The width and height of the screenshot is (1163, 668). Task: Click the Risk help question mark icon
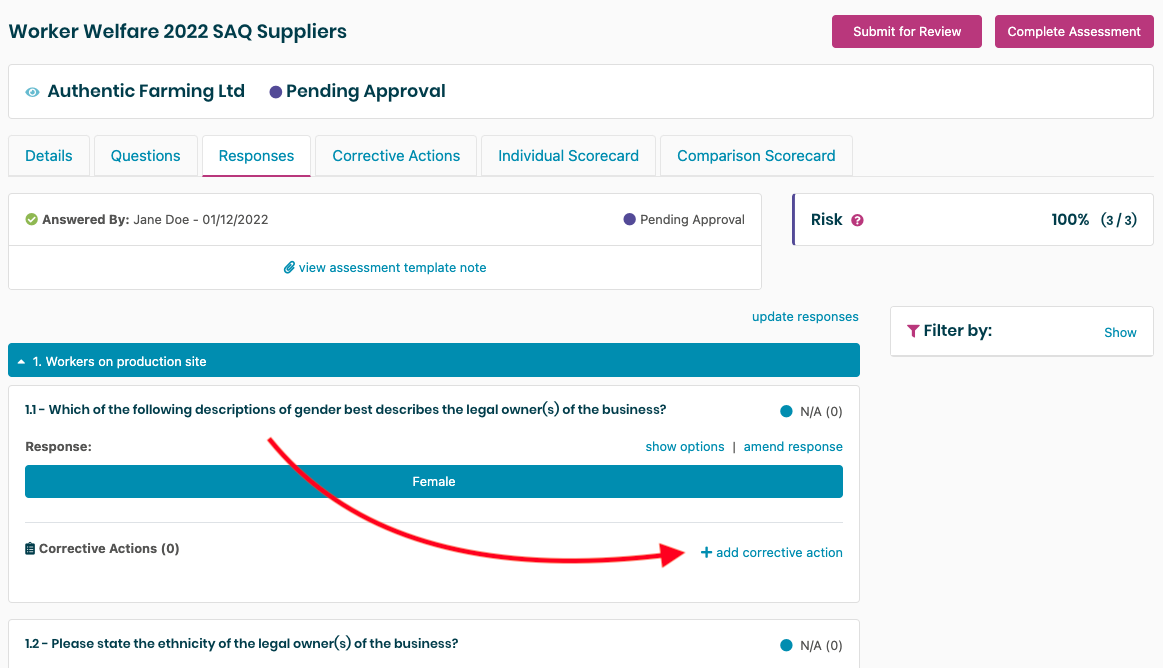click(857, 220)
